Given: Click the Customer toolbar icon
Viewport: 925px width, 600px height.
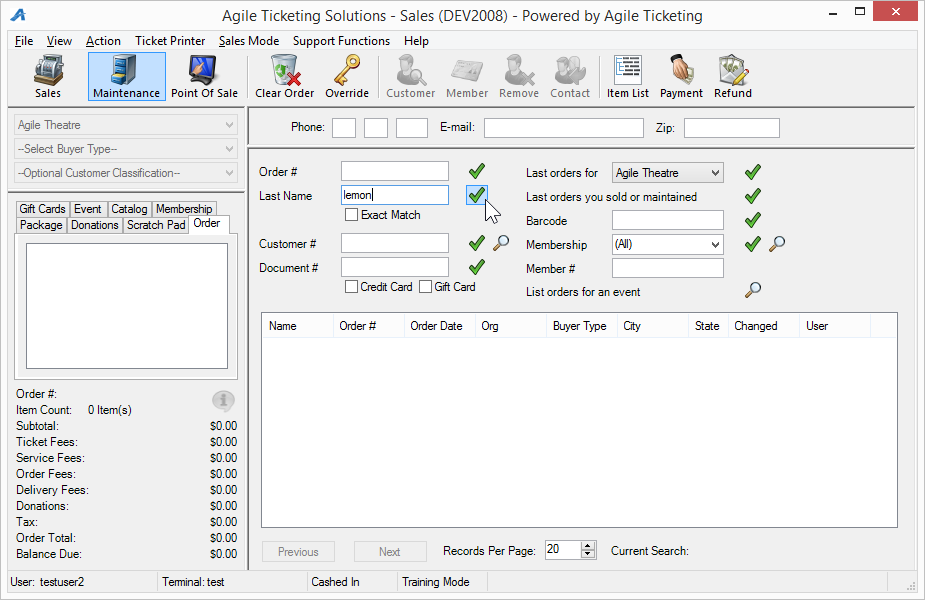Looking at the screenshot, I should click(411, 77).
